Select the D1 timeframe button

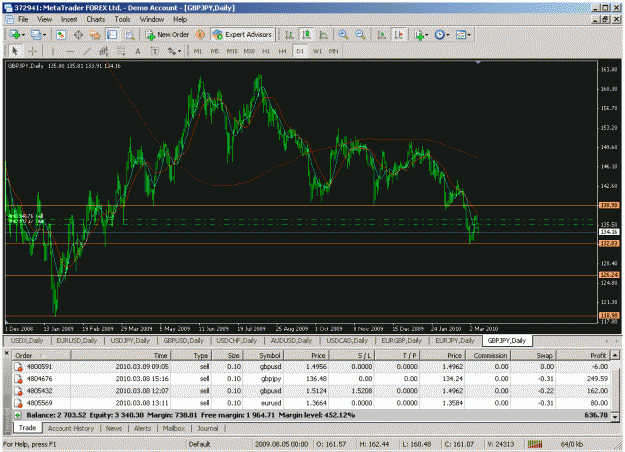pos(300,51)
